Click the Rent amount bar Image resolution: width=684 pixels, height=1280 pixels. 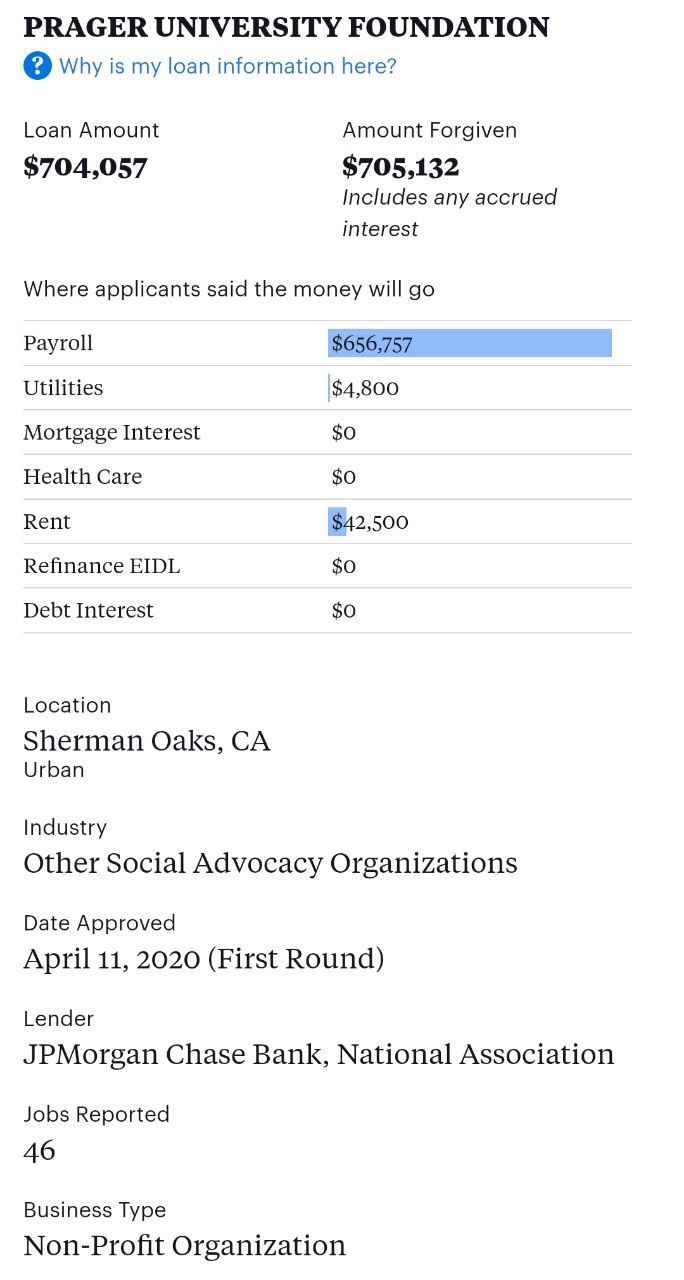[338, 522]
